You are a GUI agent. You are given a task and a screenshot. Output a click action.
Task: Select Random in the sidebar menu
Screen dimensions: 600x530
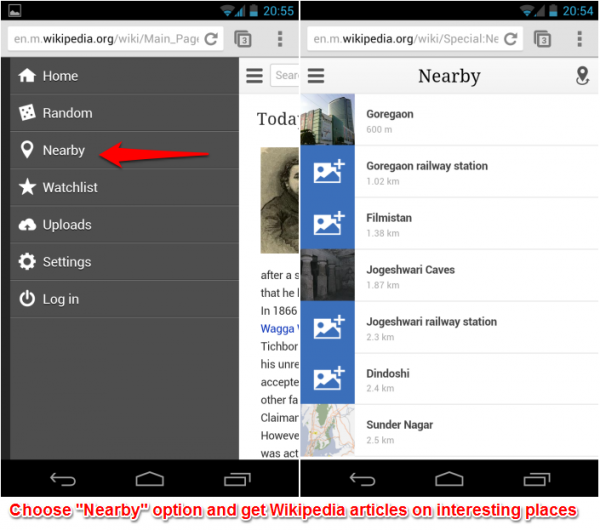click(124, 113)
